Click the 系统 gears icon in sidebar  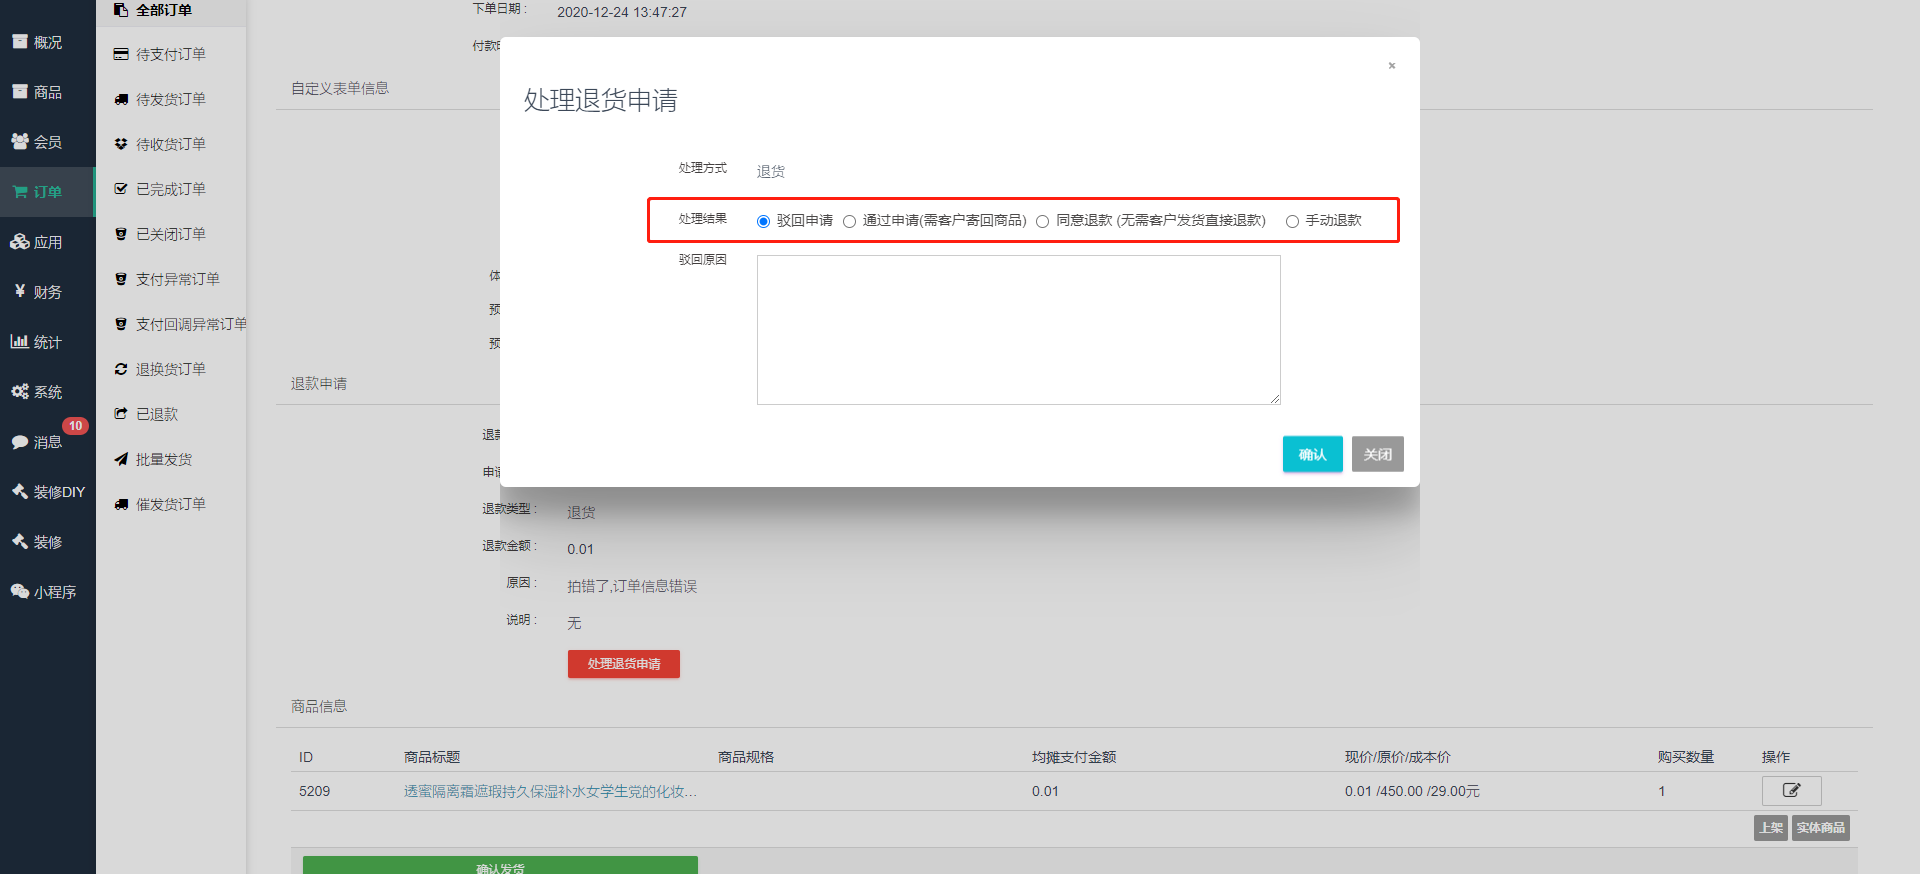click(x=20, y=391)
